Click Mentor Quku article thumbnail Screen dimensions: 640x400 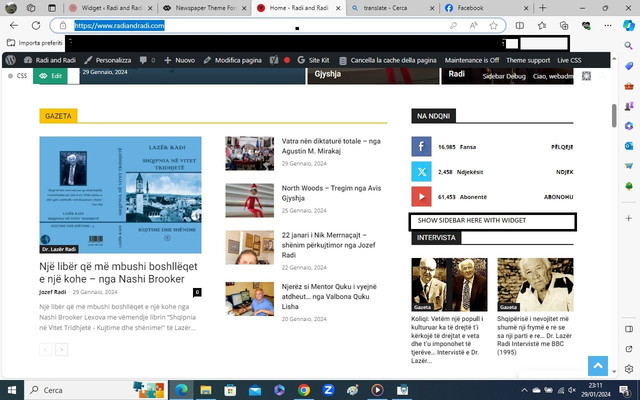(250, 299)
